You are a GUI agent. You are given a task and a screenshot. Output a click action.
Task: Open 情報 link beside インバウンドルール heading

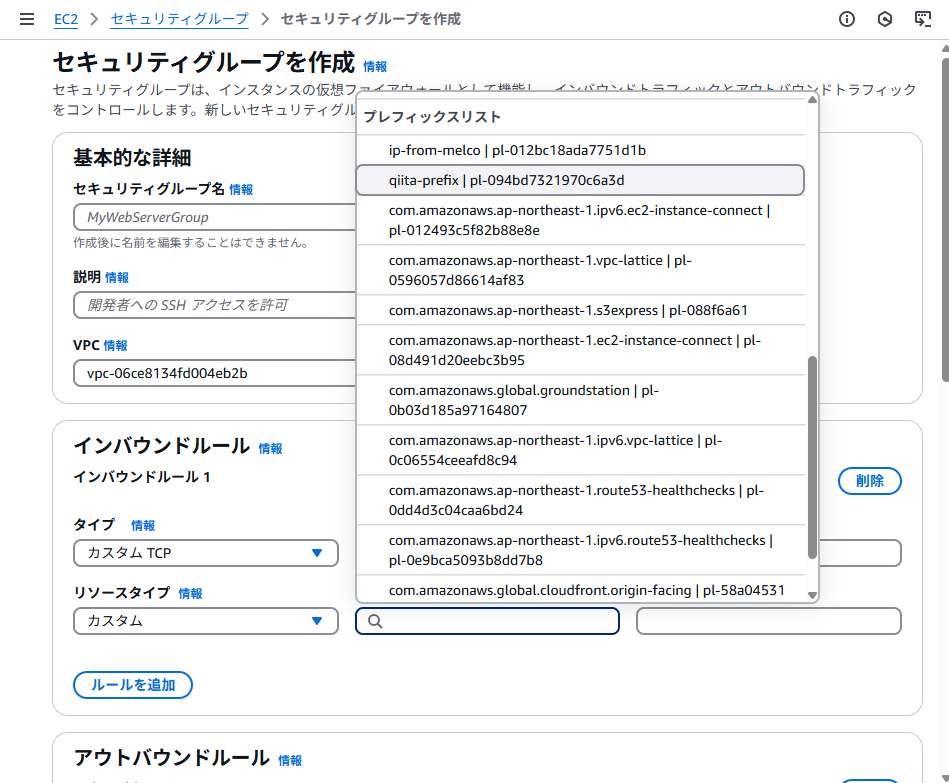click(x=270, y=448)
